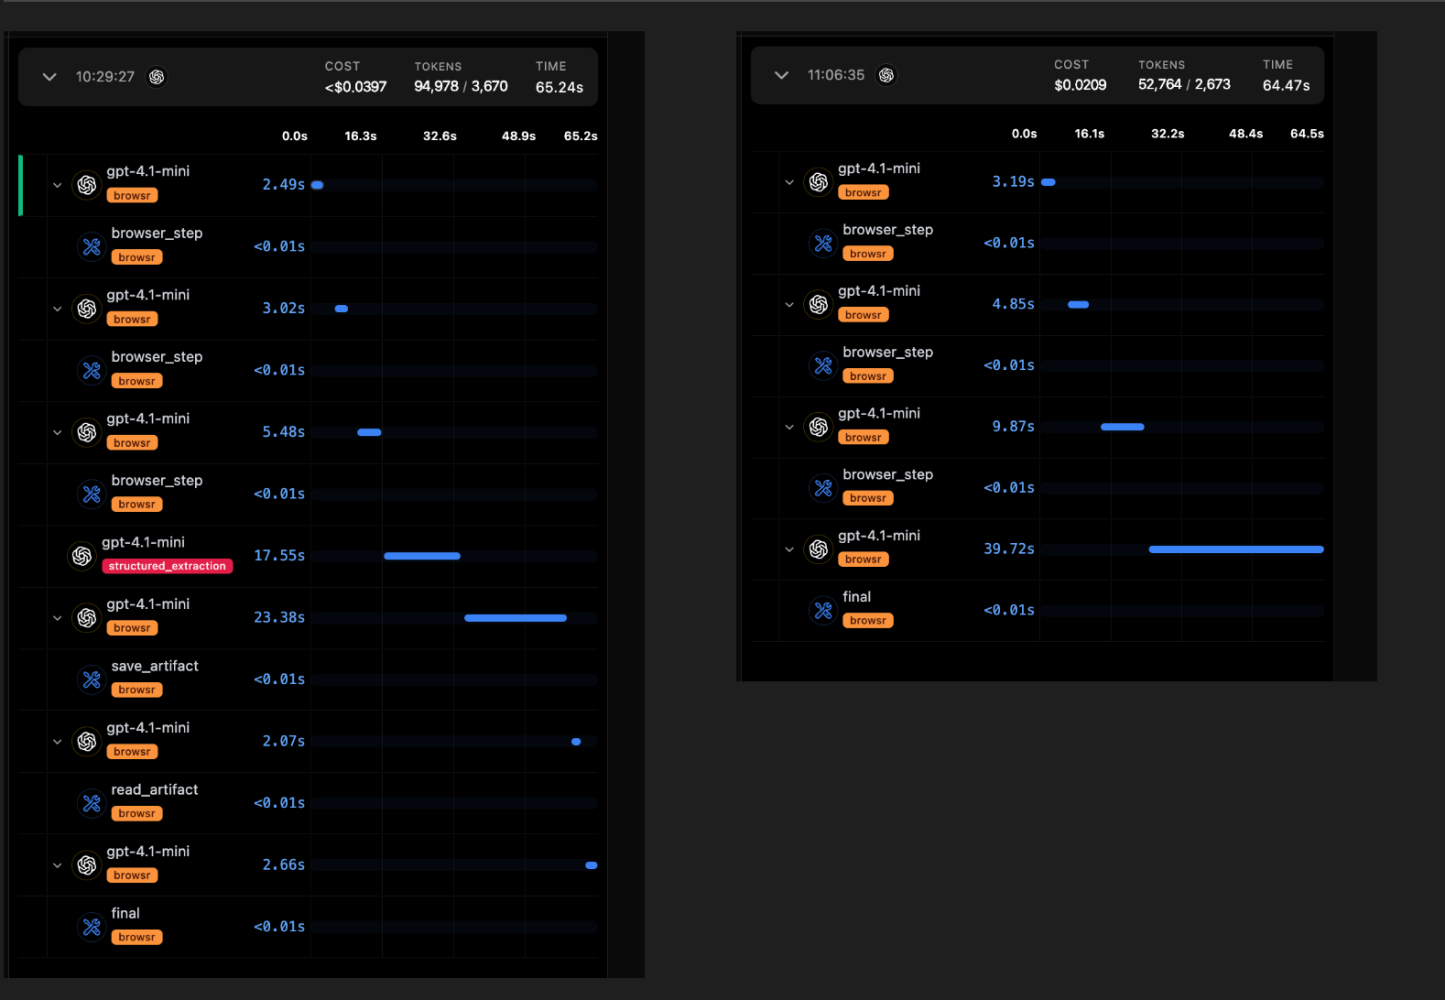Click the 94,978 / 3,670 token count
This screenshot has height=1000, width=1445.
click(x=460, y=86)
